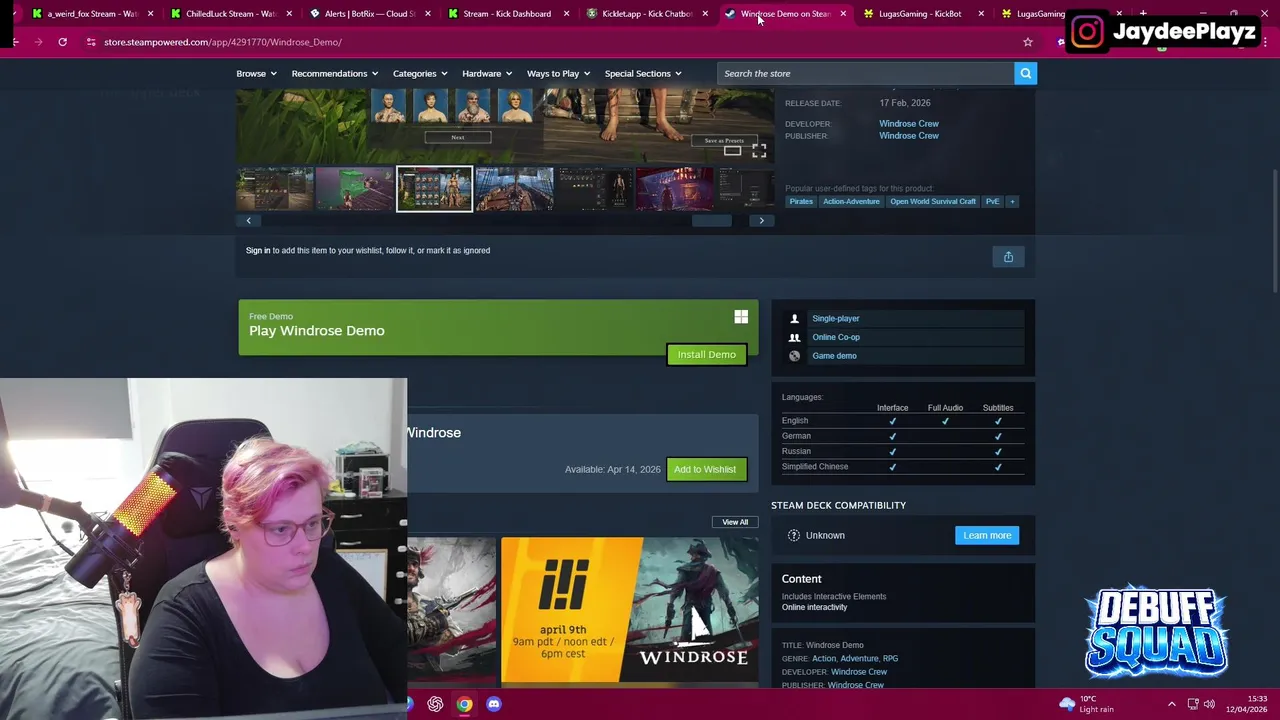Open ChatGPT from the taskbar
The width and height of the screenshot is (1280, 720).
click(435, 704)
